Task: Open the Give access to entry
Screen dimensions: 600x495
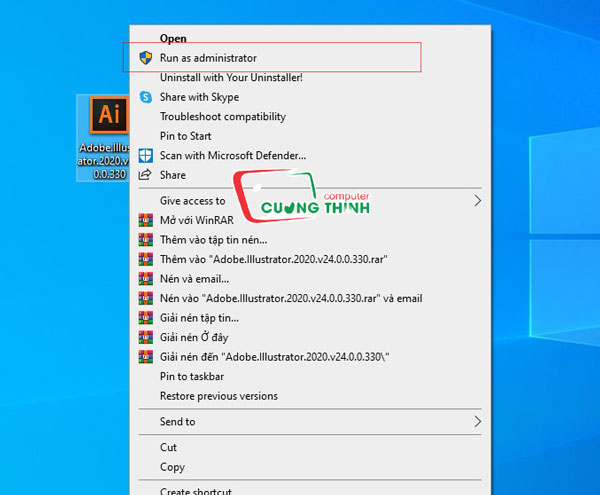Action: [310, 201]
